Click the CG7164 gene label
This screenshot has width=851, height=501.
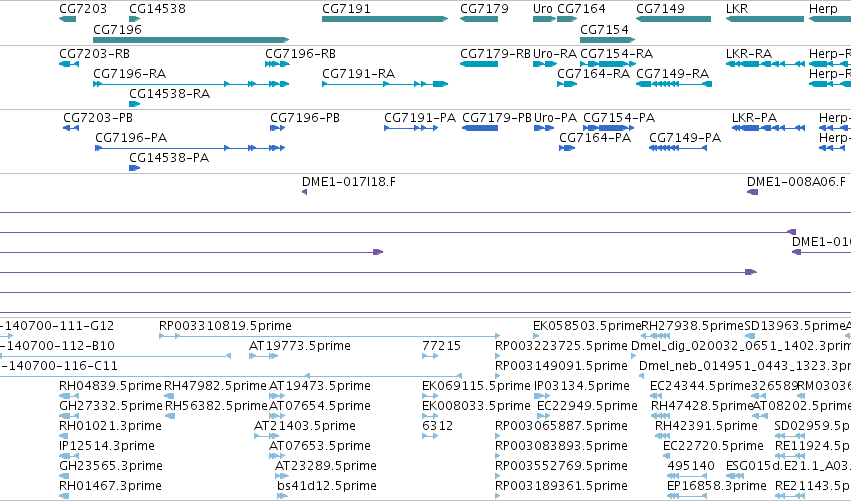(x=581, y=9)
